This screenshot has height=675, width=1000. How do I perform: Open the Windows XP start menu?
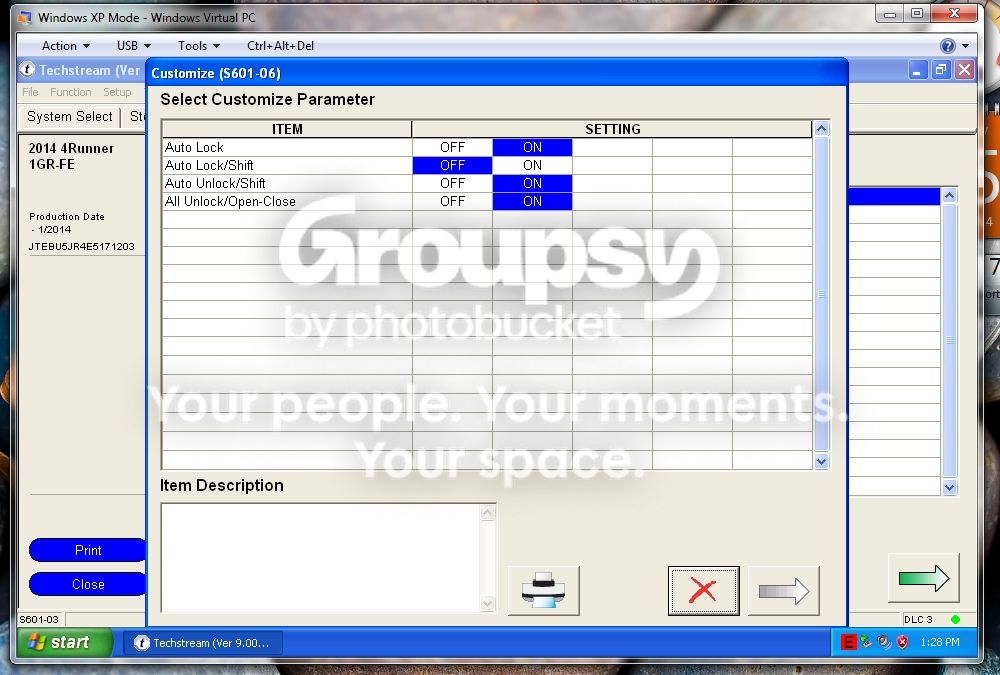(65, 642)
